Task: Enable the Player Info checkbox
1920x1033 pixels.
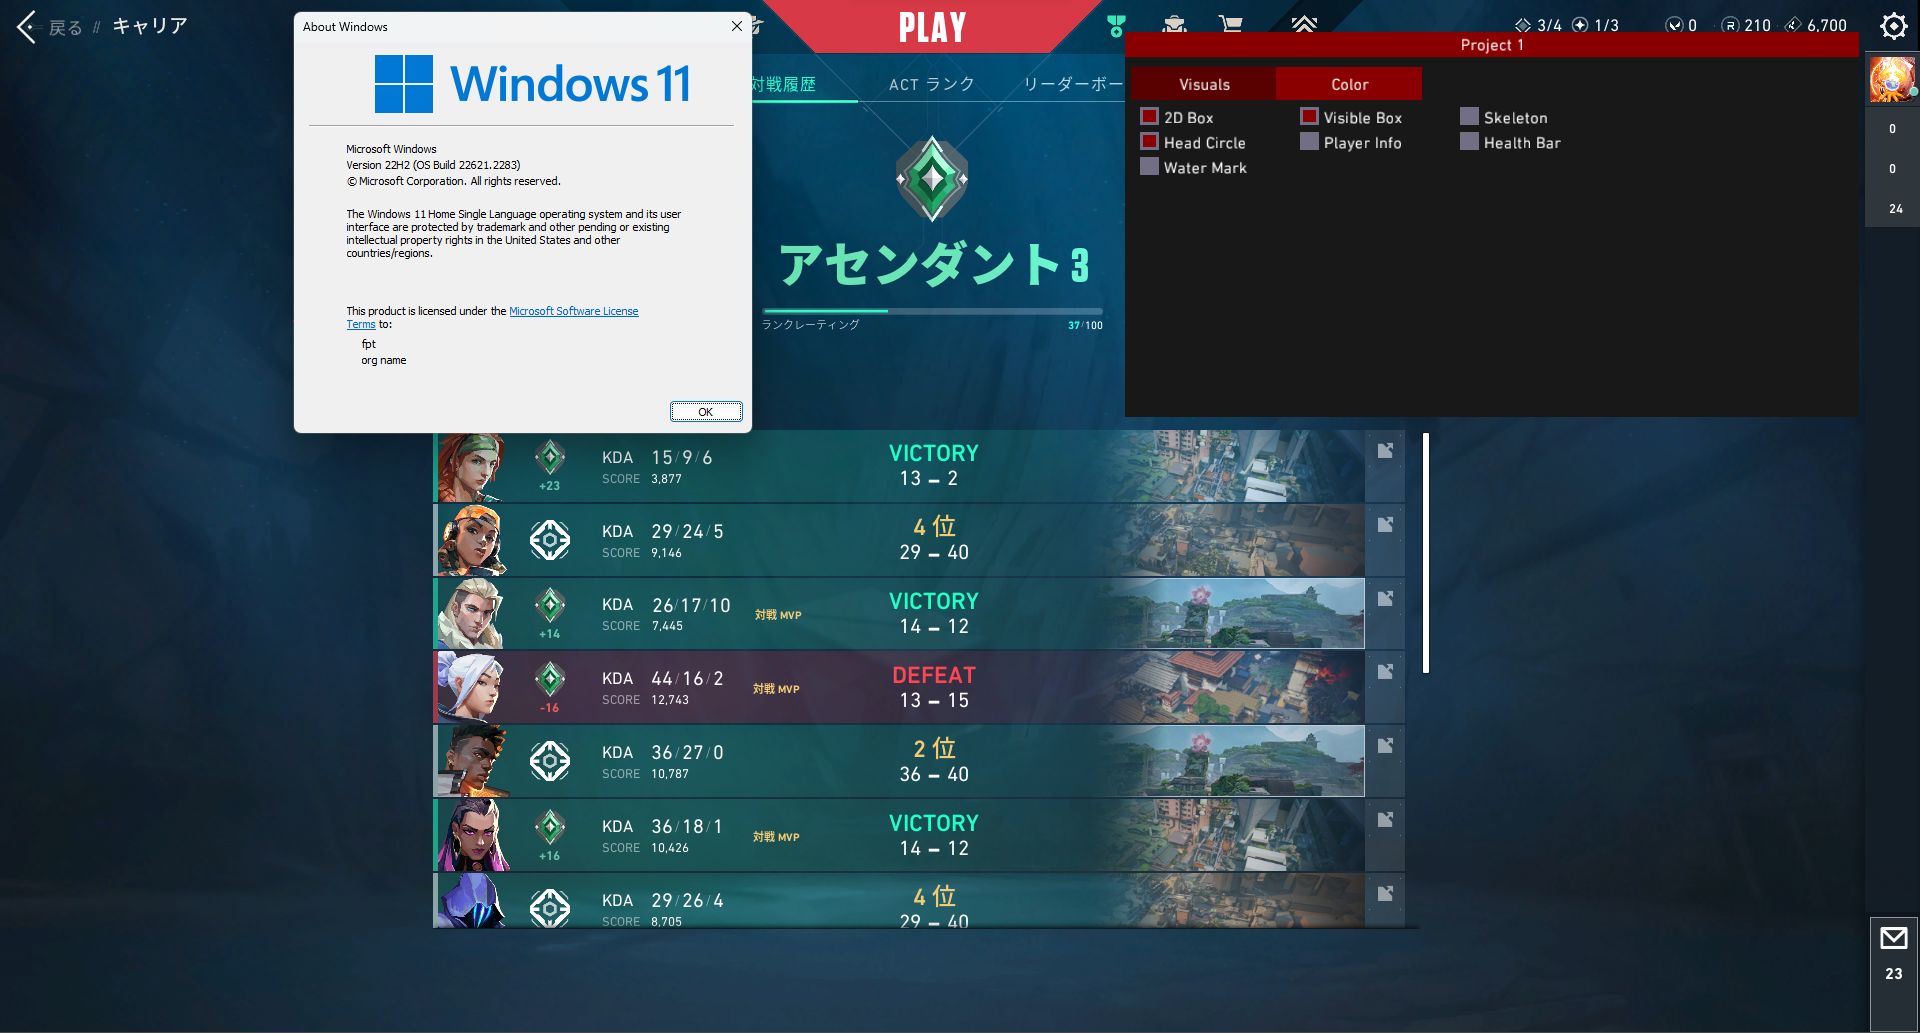Action: tap(1310, 142)
